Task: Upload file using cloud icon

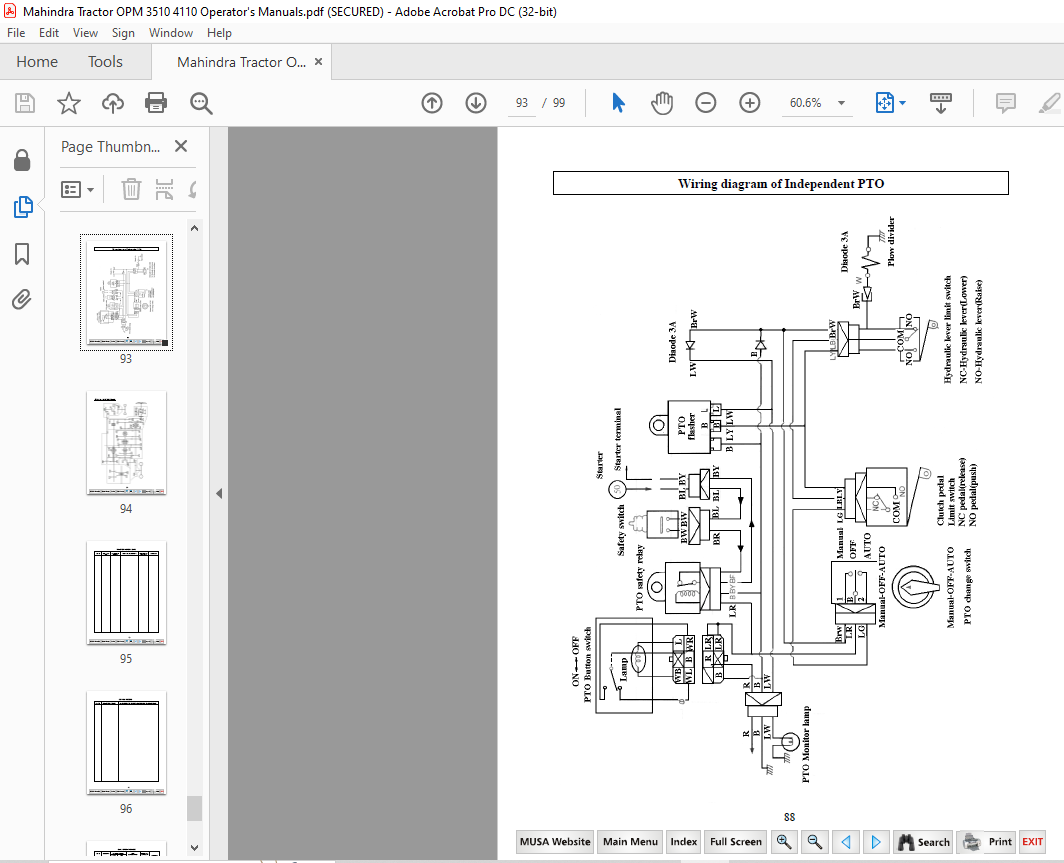Action: (113, 103)
